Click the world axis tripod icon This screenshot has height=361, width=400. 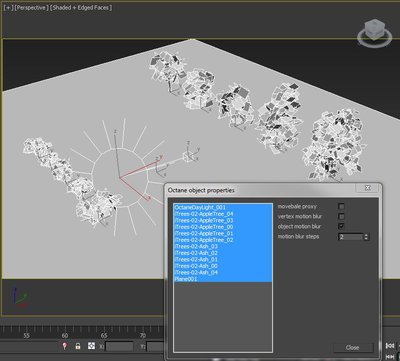point(19,297)
